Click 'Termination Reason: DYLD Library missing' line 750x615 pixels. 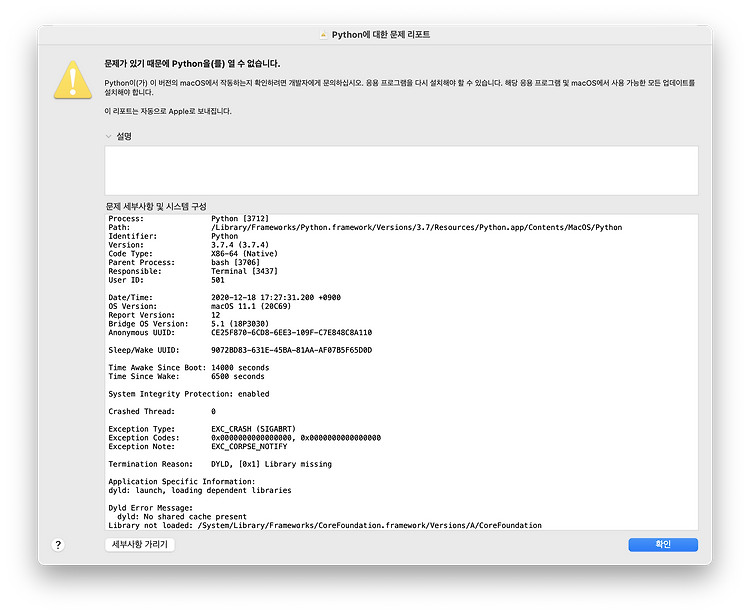(220, 464)
